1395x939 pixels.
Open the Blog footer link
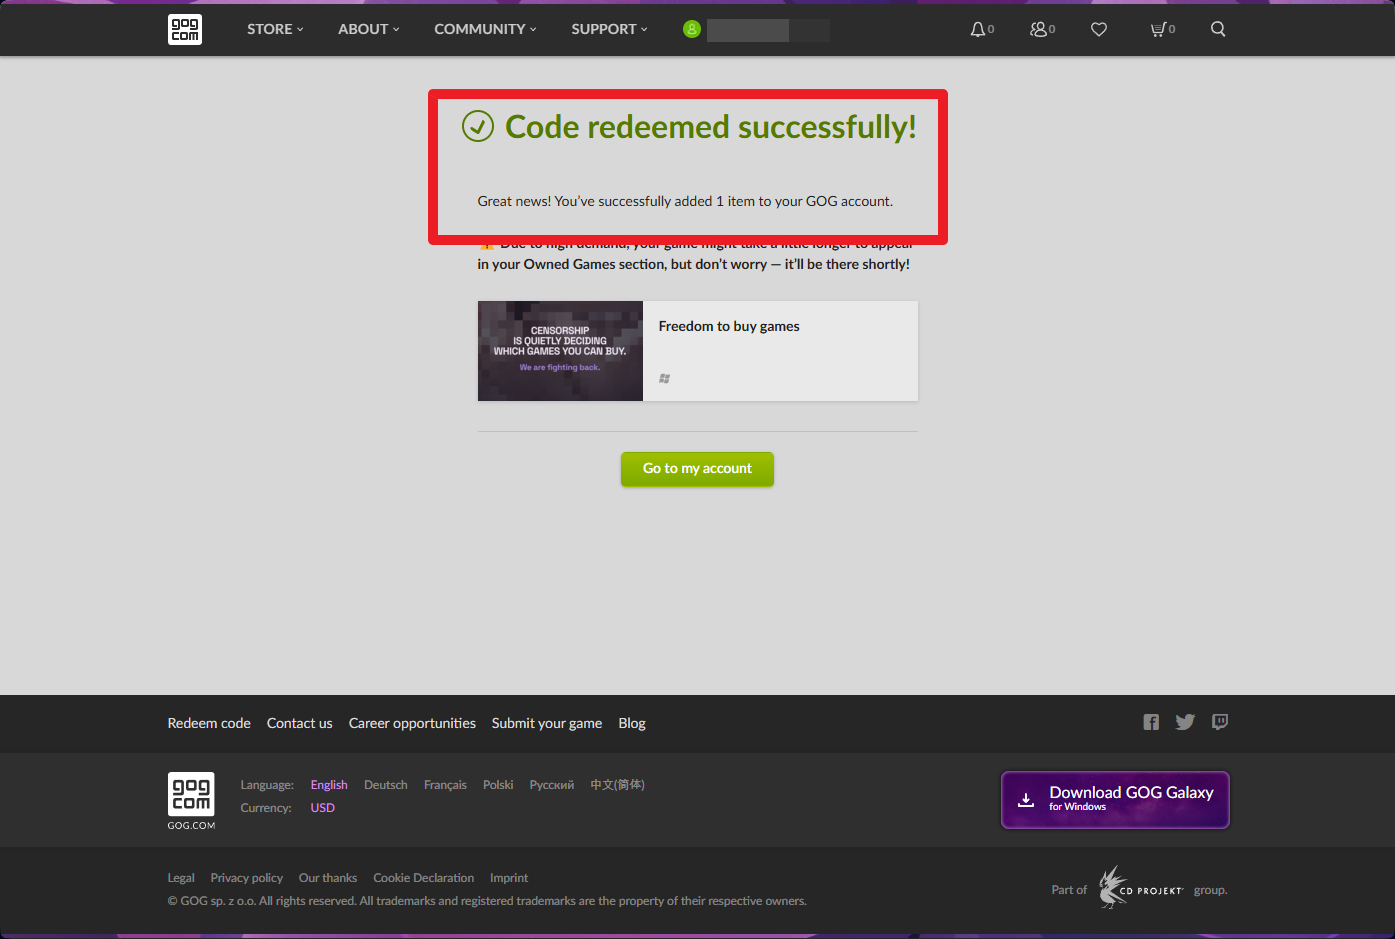pos(632,723)
